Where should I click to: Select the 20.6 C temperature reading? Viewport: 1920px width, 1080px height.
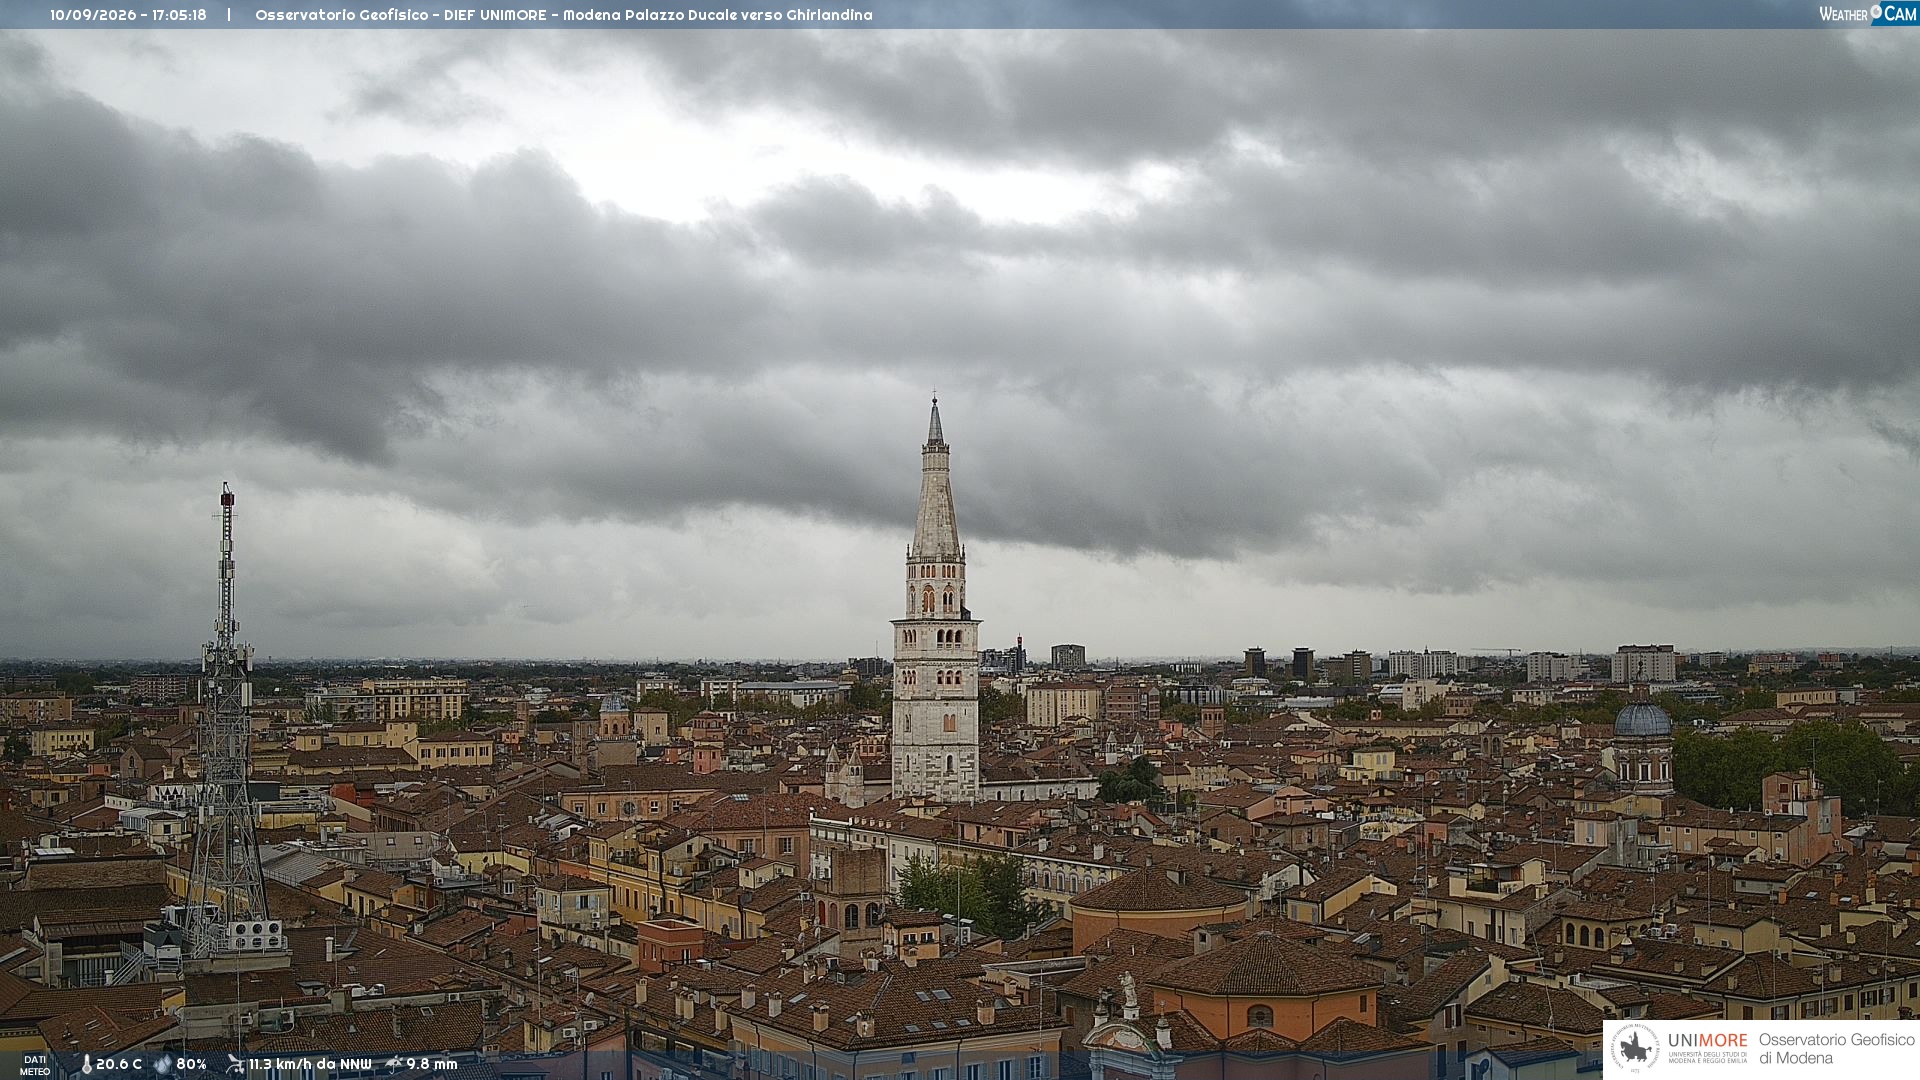119,1064
